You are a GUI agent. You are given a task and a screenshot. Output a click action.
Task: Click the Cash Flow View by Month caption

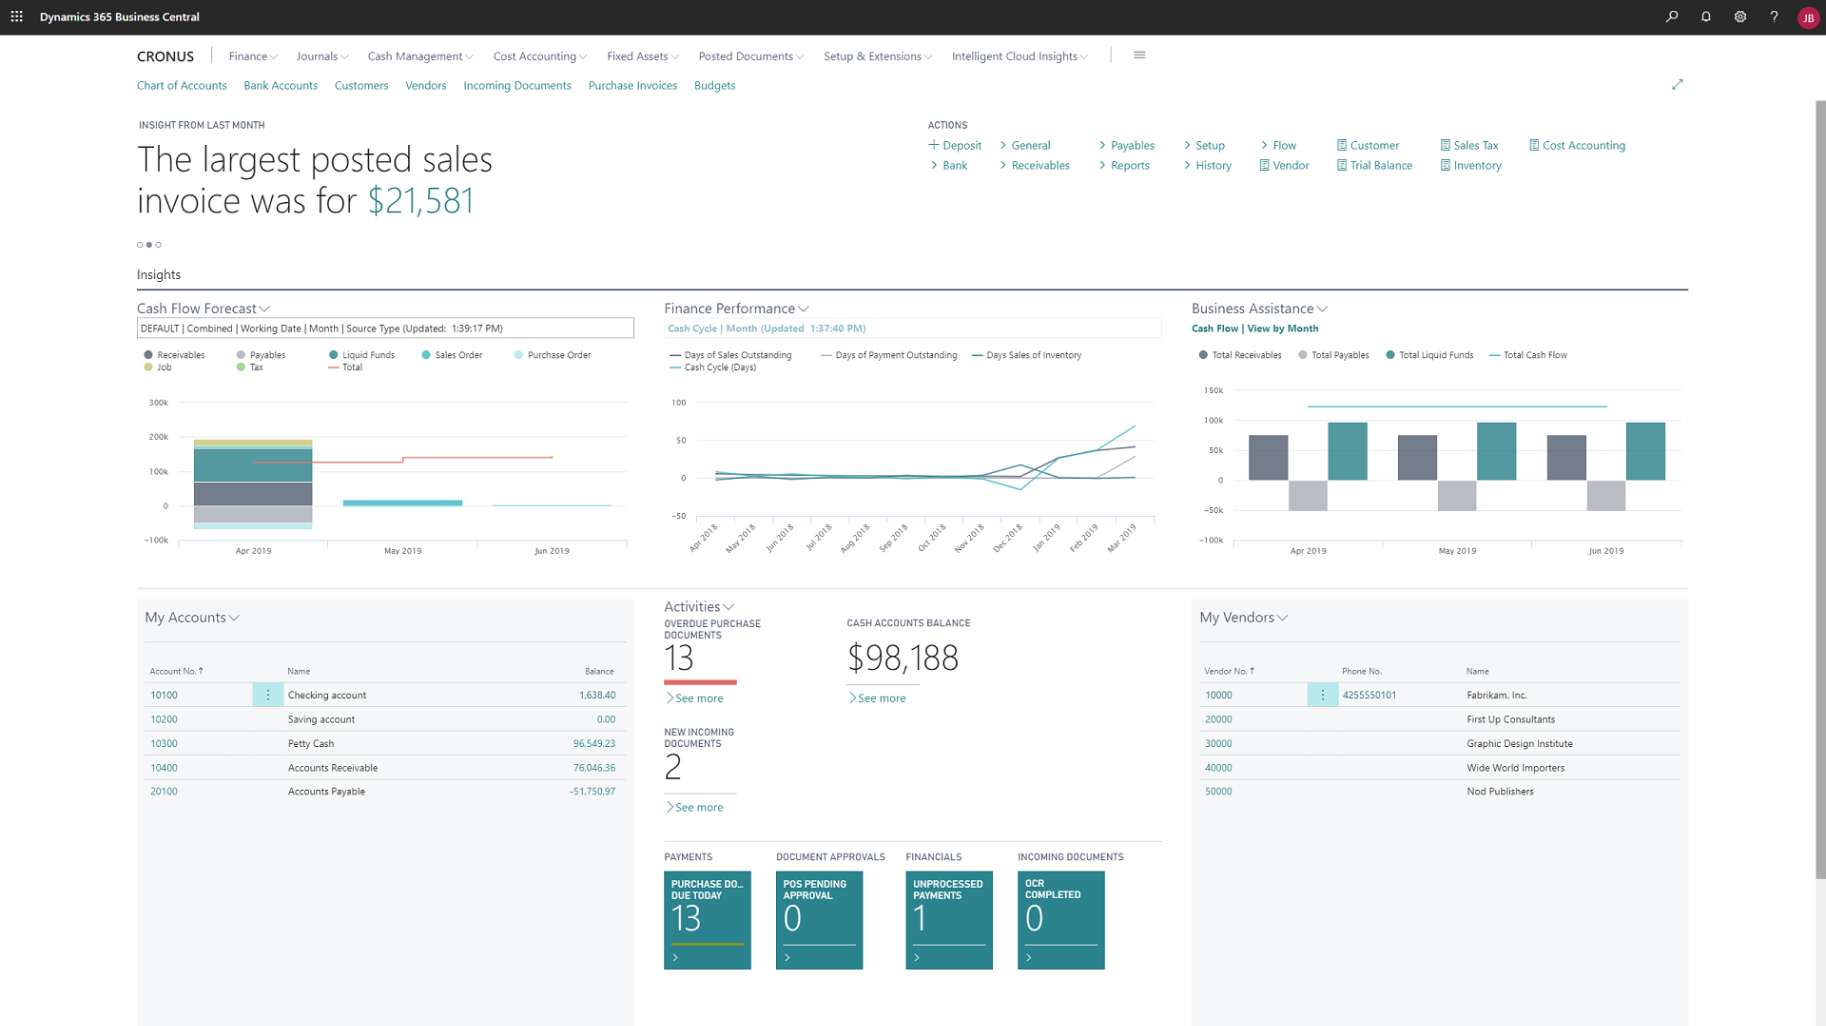point(1255,329)
